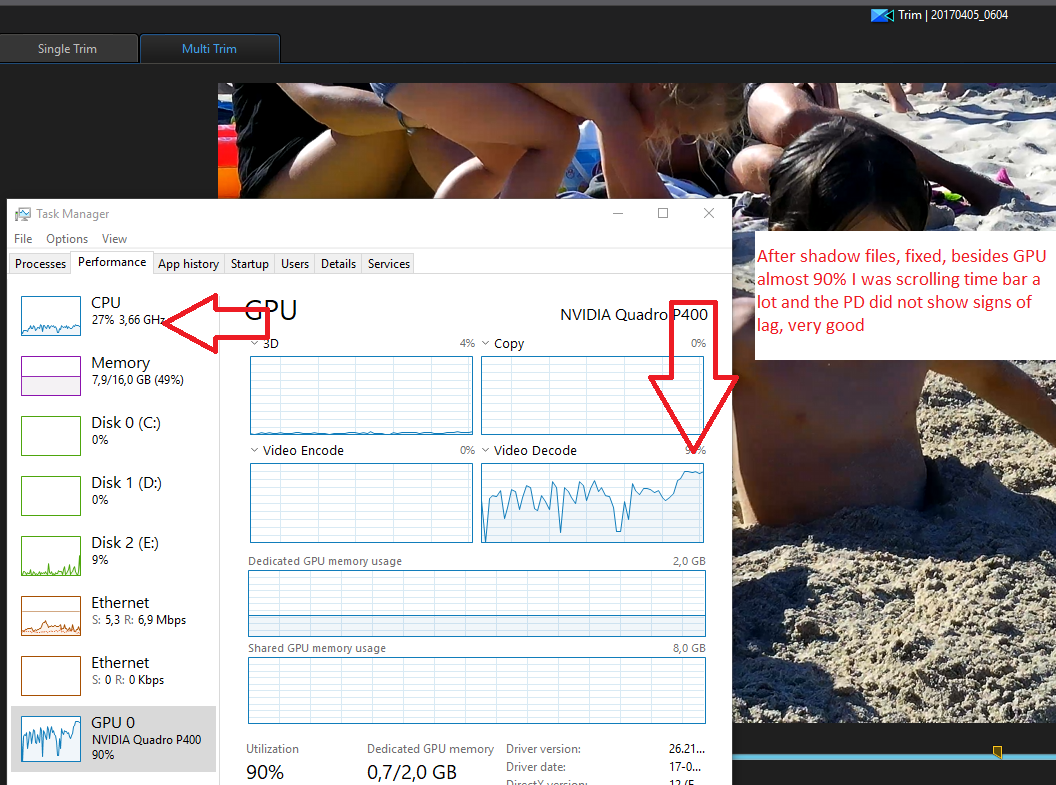Select the Memory performance entry
The height and width of the screenshot is (785, 1056).
coord(113,376)
